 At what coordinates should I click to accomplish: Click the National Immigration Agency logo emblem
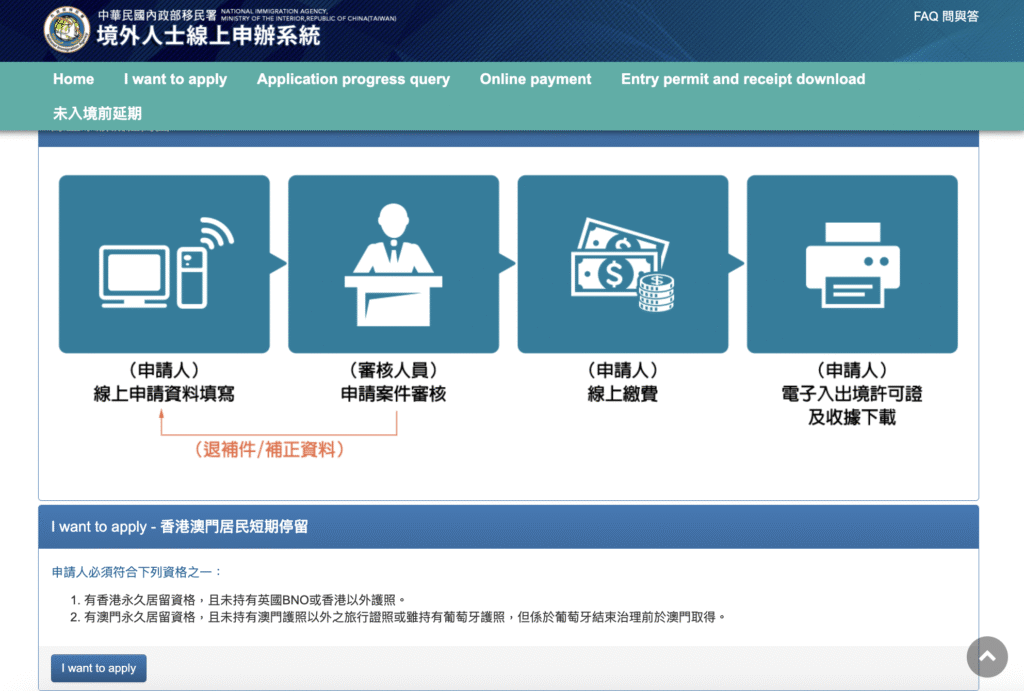(x=67, y=29)
